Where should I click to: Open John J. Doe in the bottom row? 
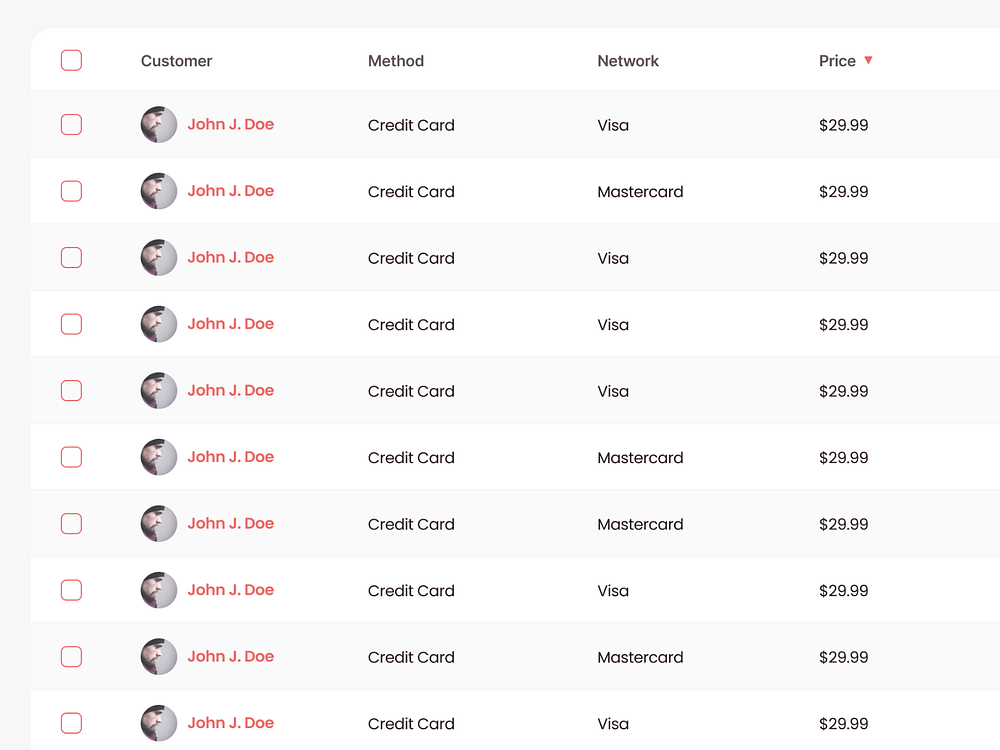point(231,723)
